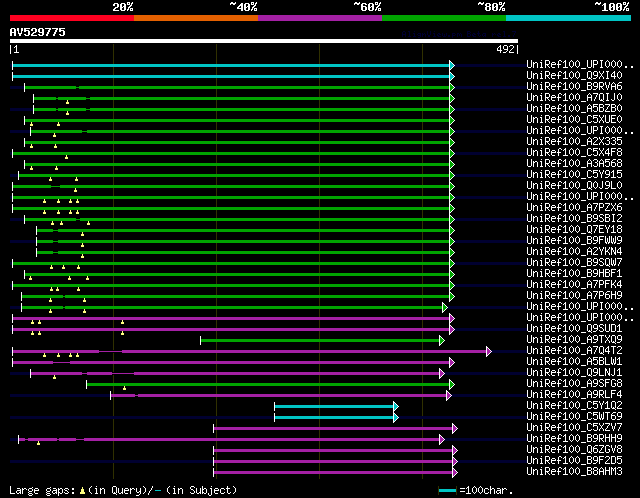Click arrowhead ending the UniRef100_A9SFG8 bar
640x498 pixels.
(x=452, y=384)
